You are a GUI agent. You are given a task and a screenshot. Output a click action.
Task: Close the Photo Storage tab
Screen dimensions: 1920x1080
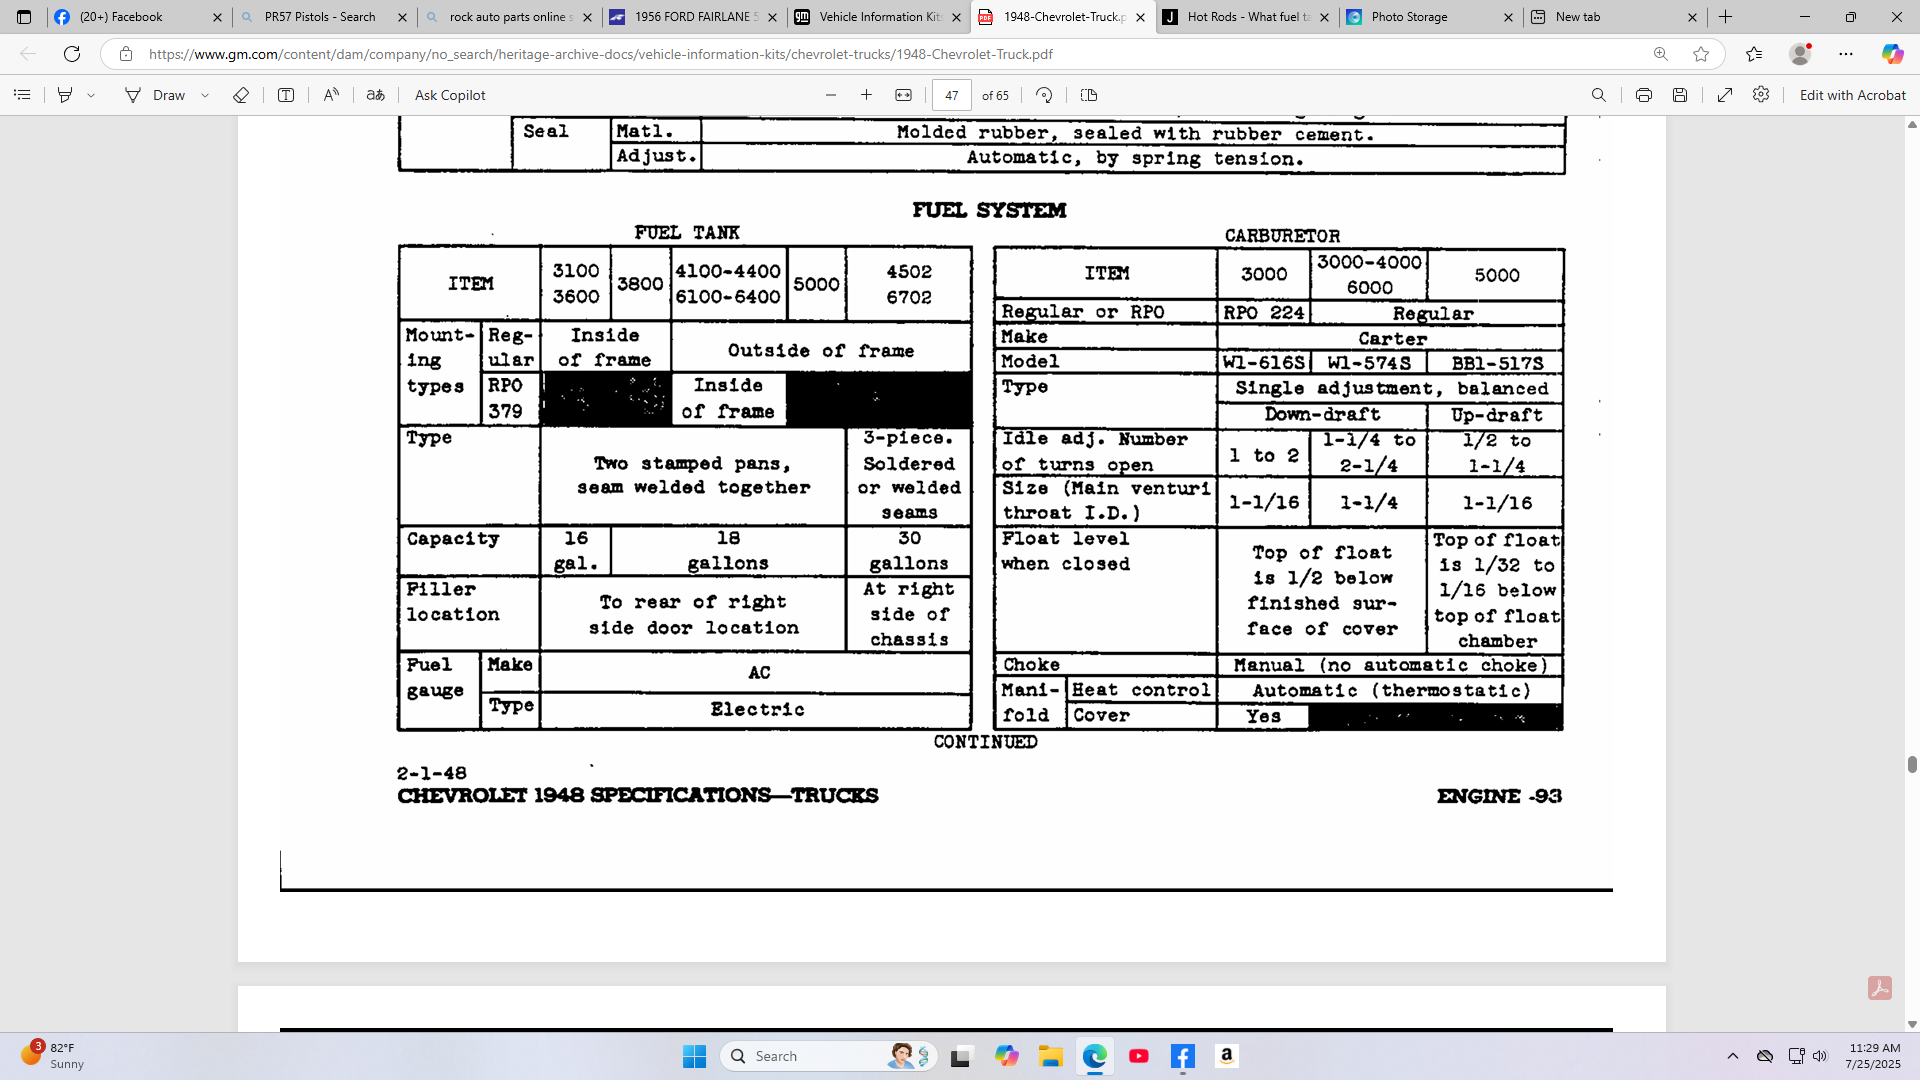(x=1508, y=17)
